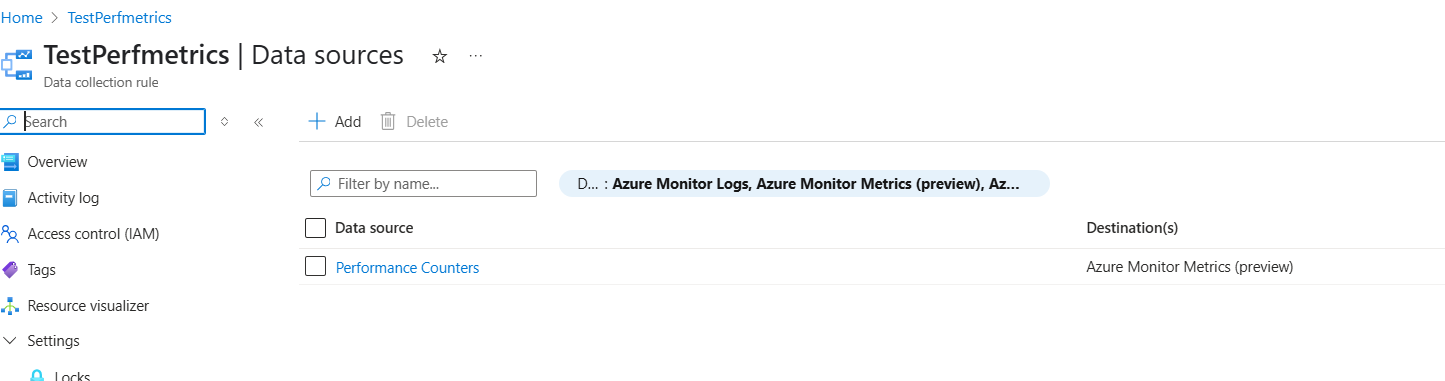Click the data collection rule resource icon
Image resolution: width=1445 pixels, height=381 pixels.
click(17, 64)
